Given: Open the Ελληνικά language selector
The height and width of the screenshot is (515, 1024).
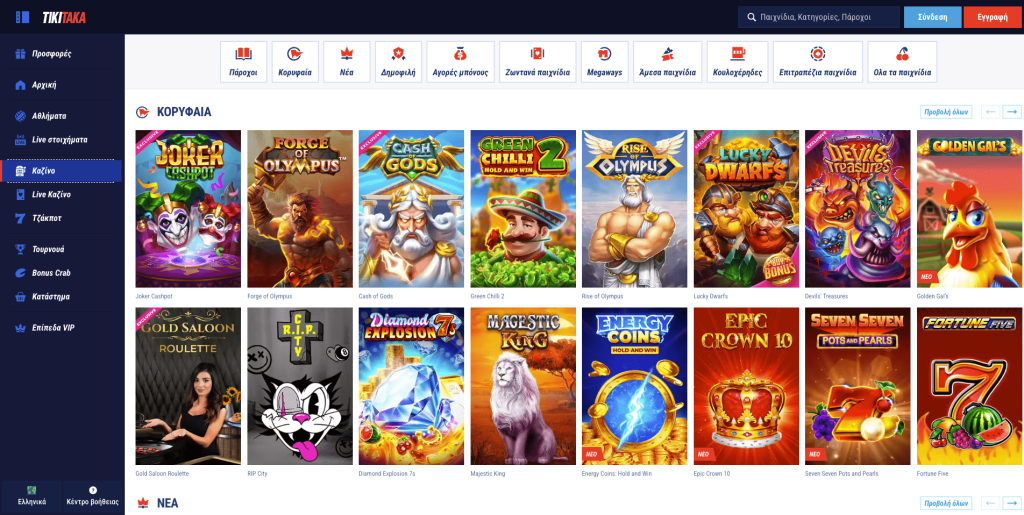Looking at the screenshot, I should 31,495.
